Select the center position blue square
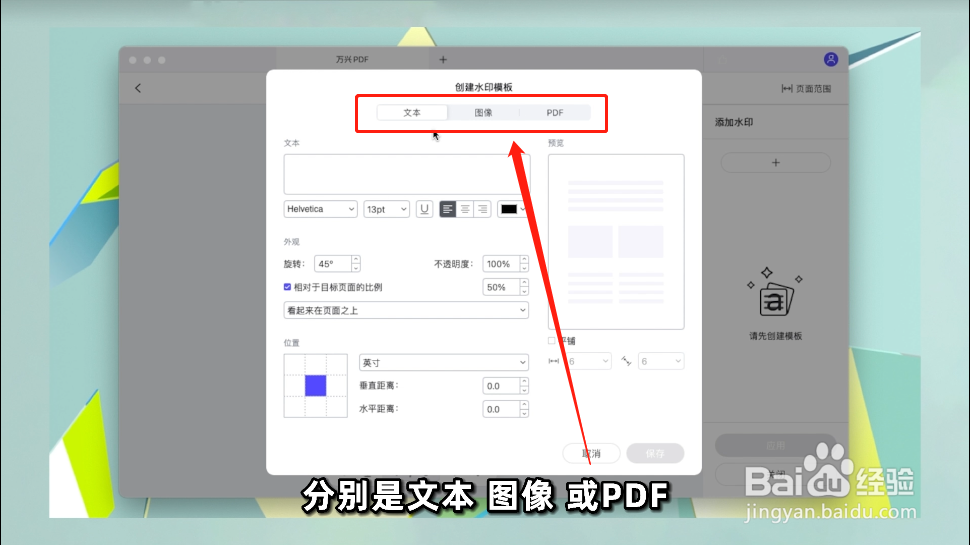 click(315, 385)
